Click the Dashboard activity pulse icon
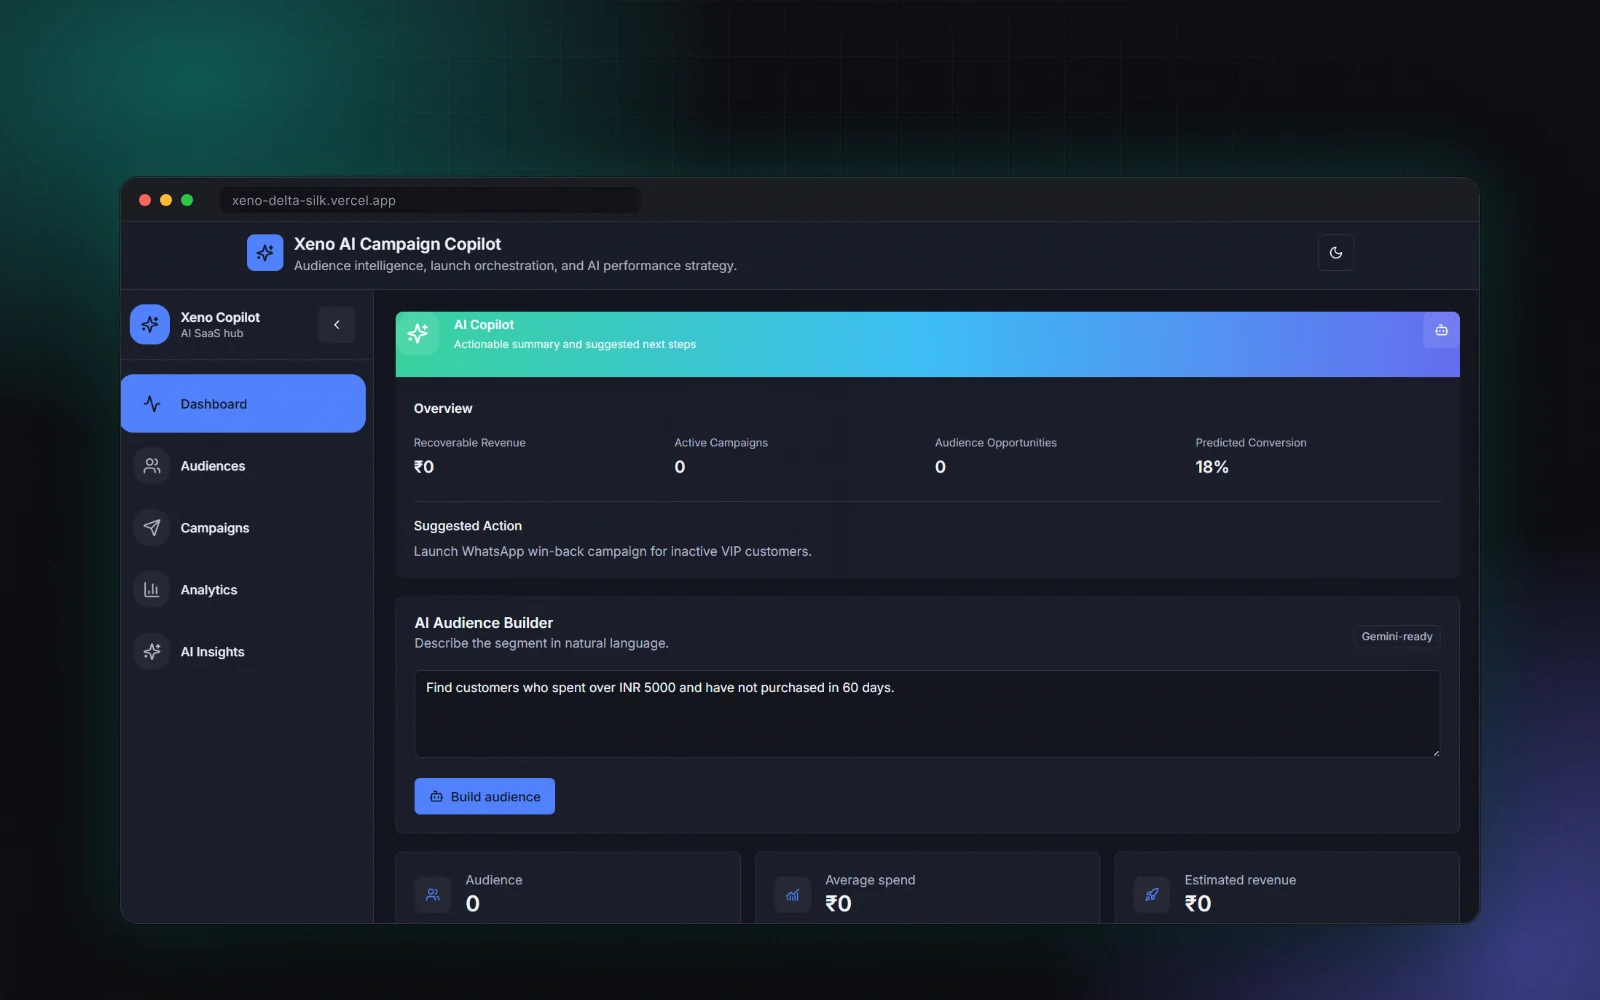 click(152, 404)
